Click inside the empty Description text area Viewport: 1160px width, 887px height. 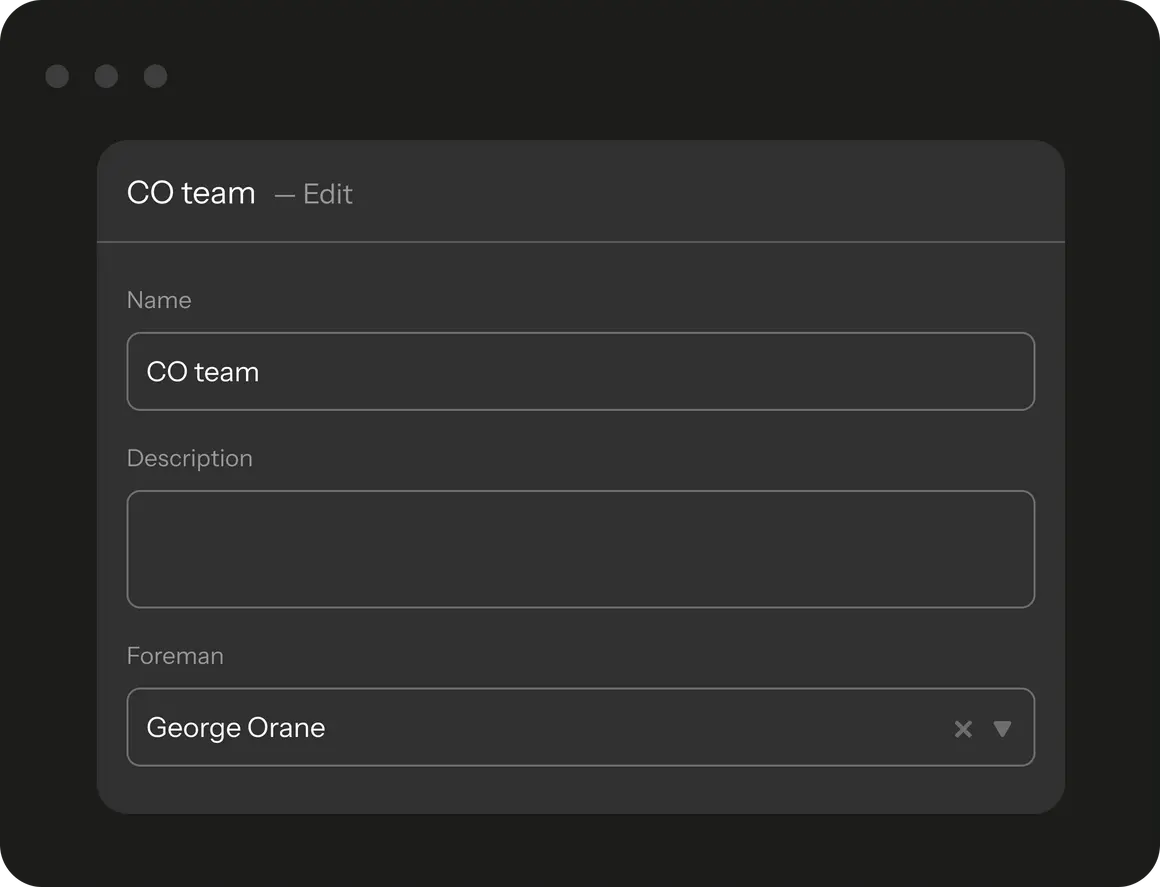[x=580, y=549]
